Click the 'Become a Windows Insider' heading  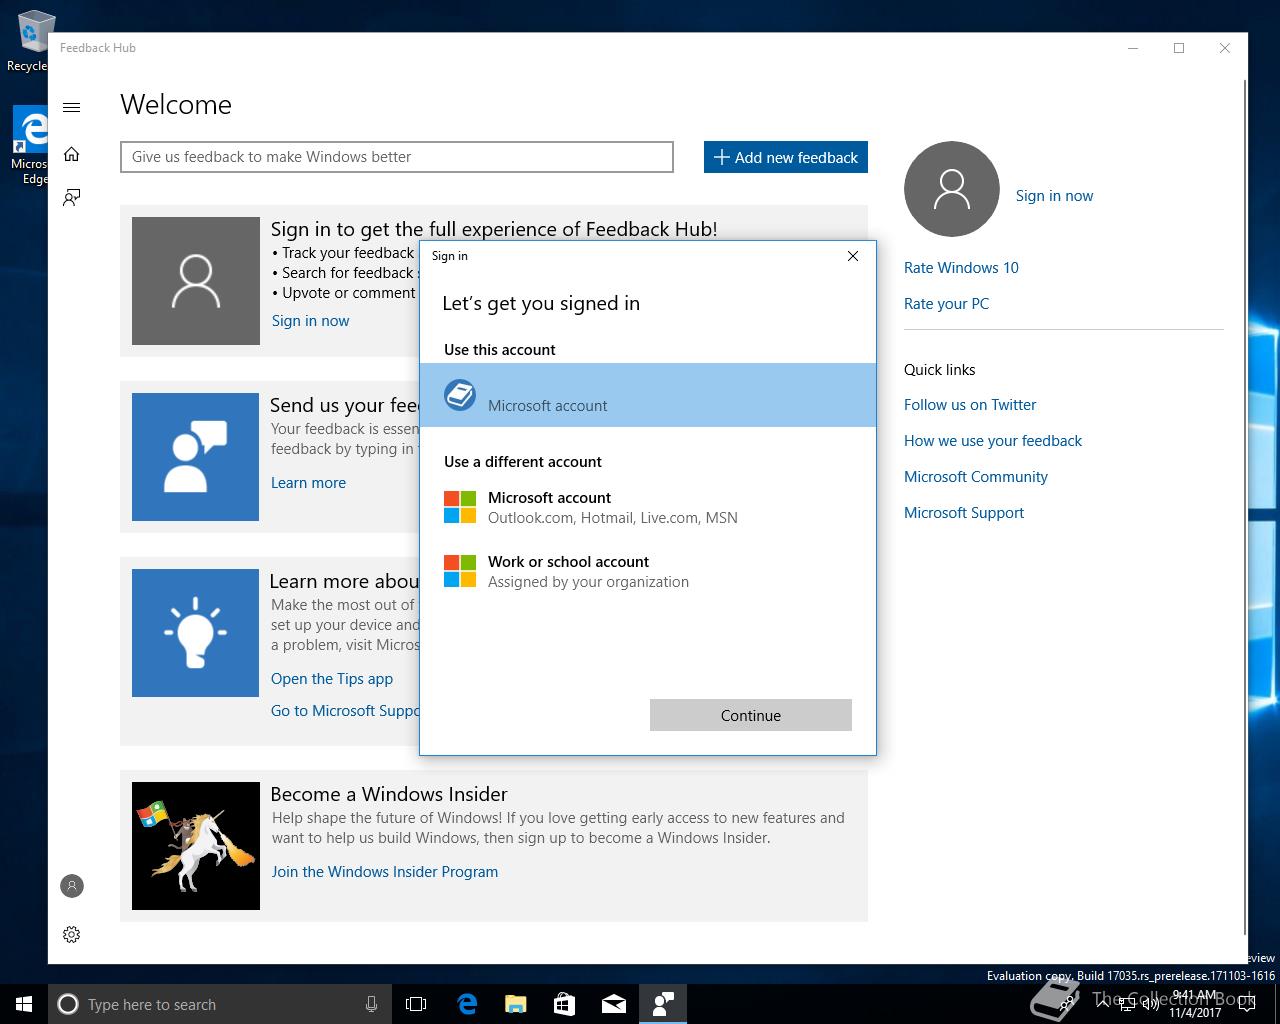pyautogui.click(x=389, y=794)
